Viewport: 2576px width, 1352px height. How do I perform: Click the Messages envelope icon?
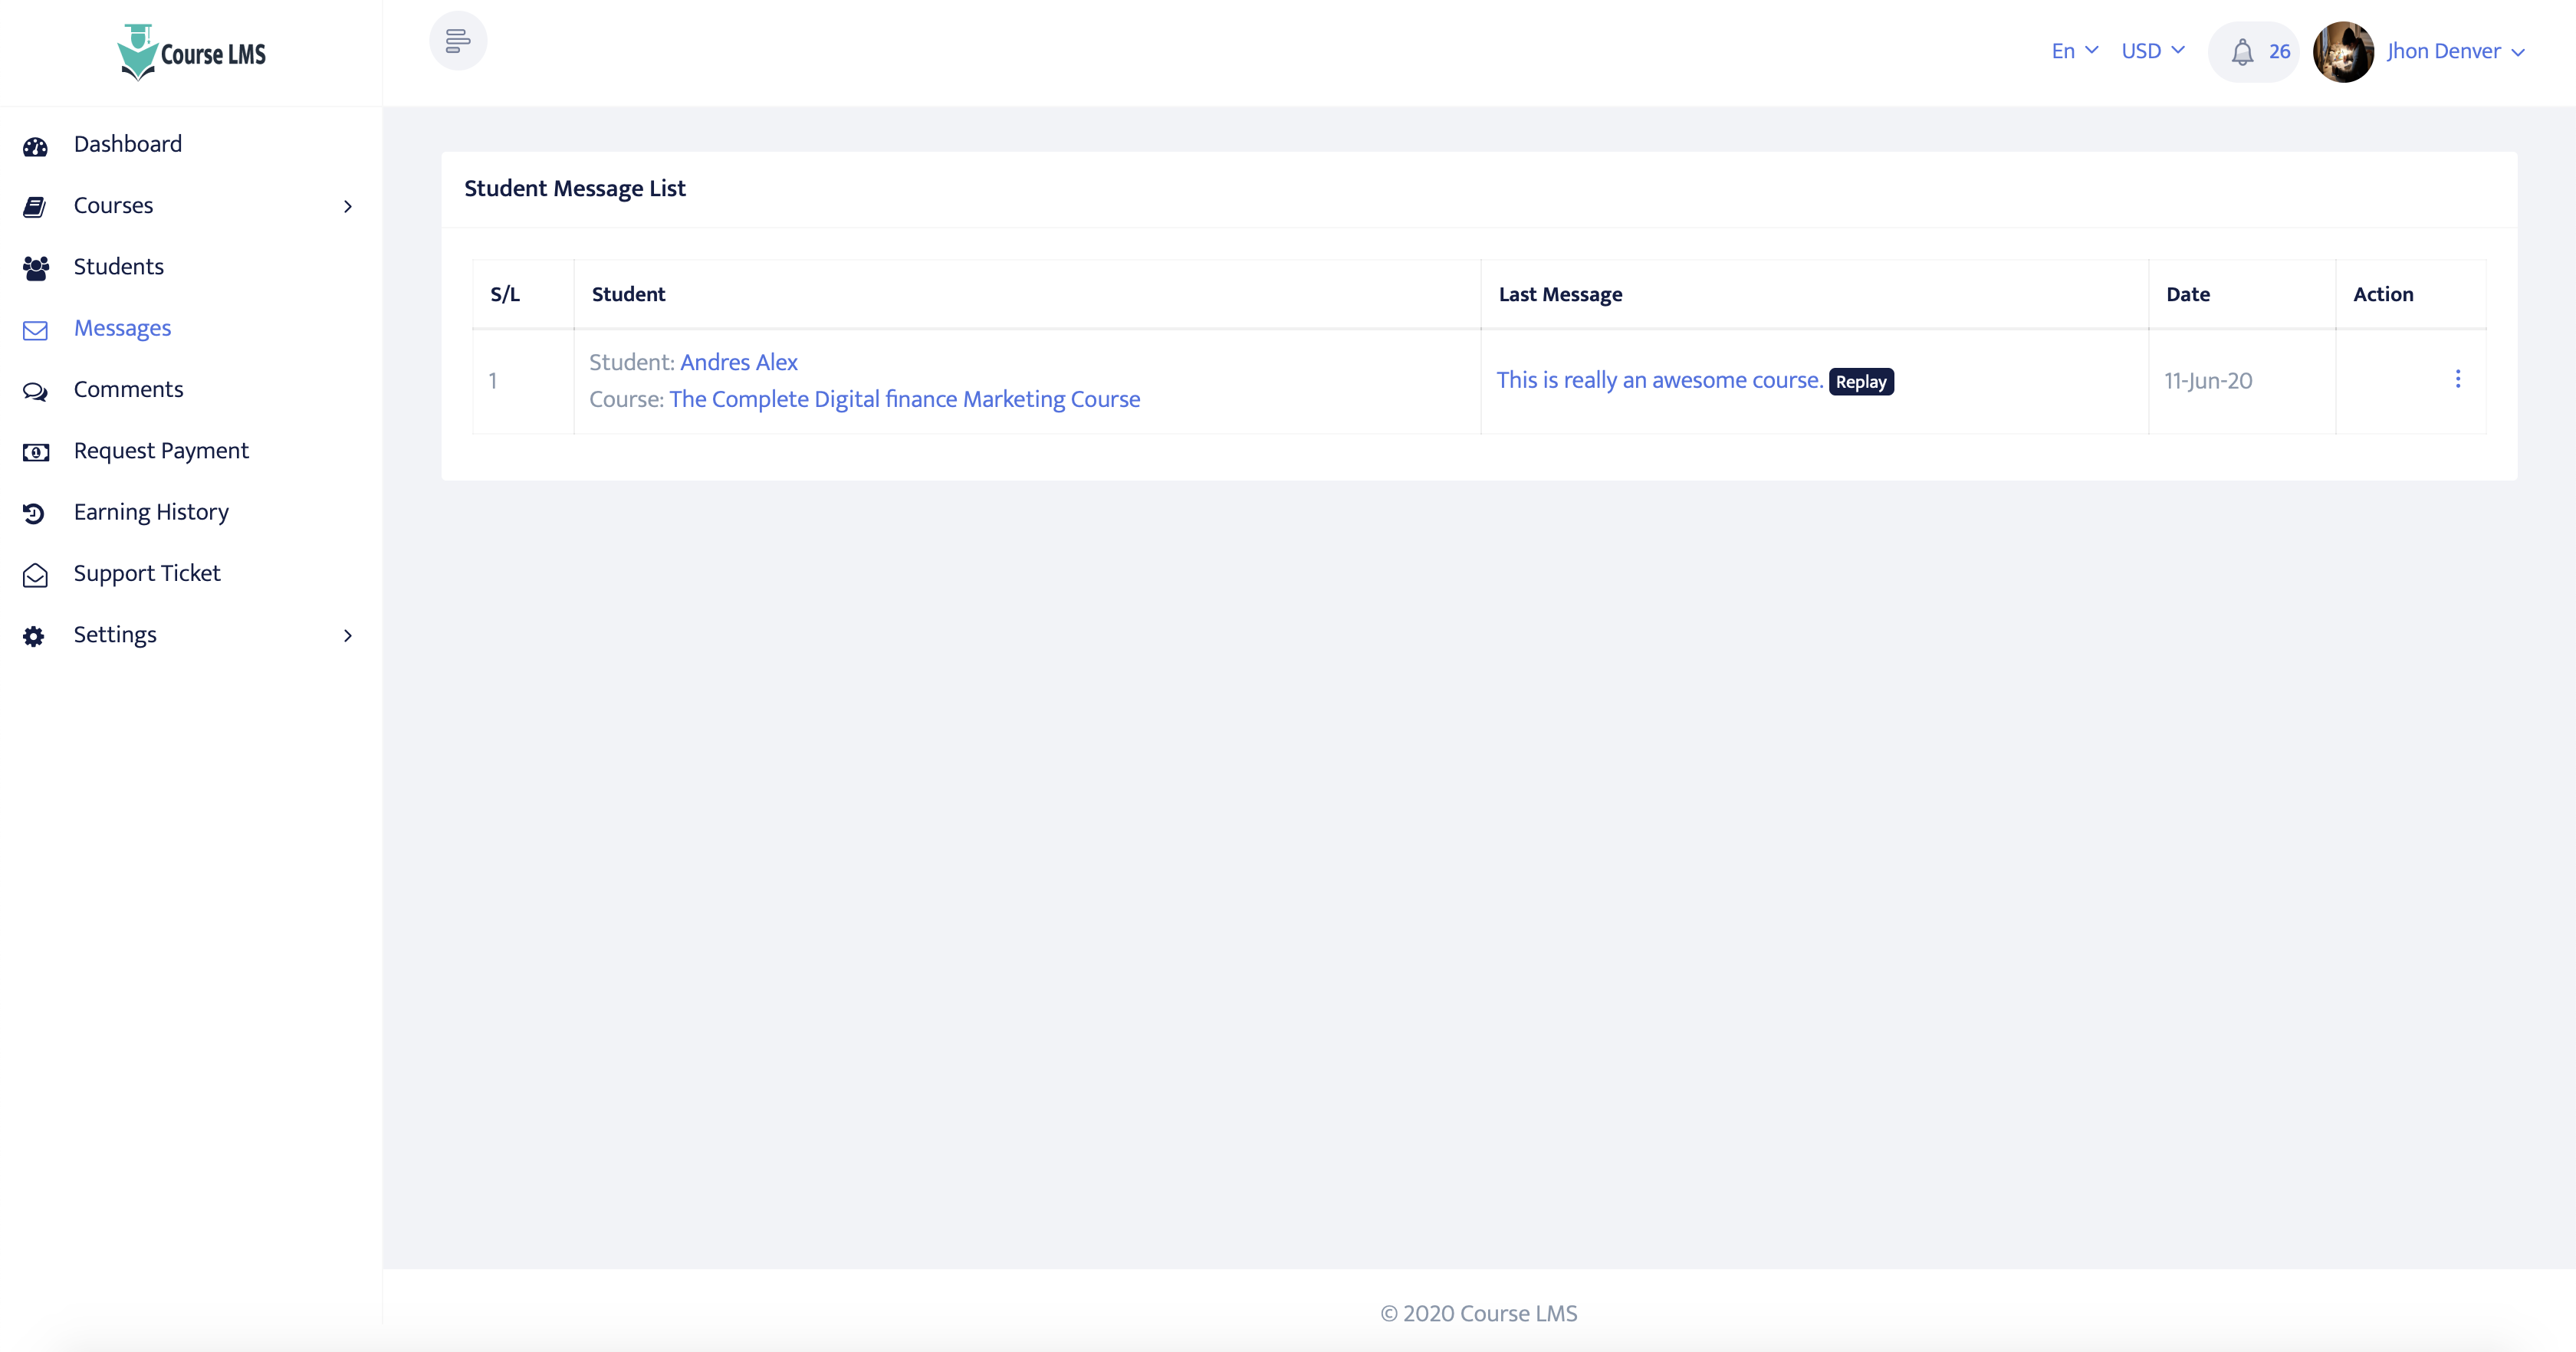coord(35,330)
